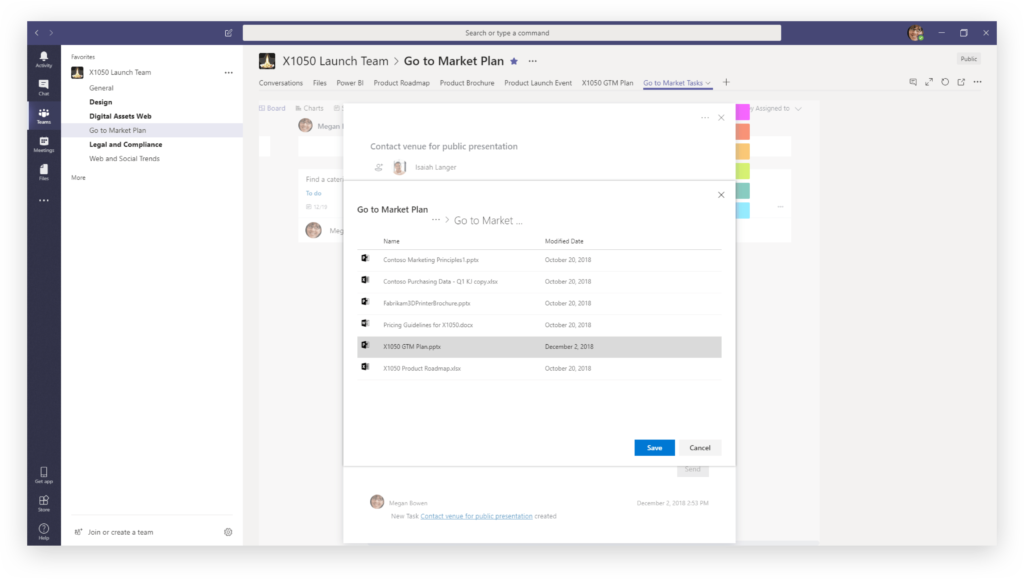Open more apps ellipsis in sidebar
Image resolution: width=1024 pixels, height=579 pixels.
[x=44, y=200]
